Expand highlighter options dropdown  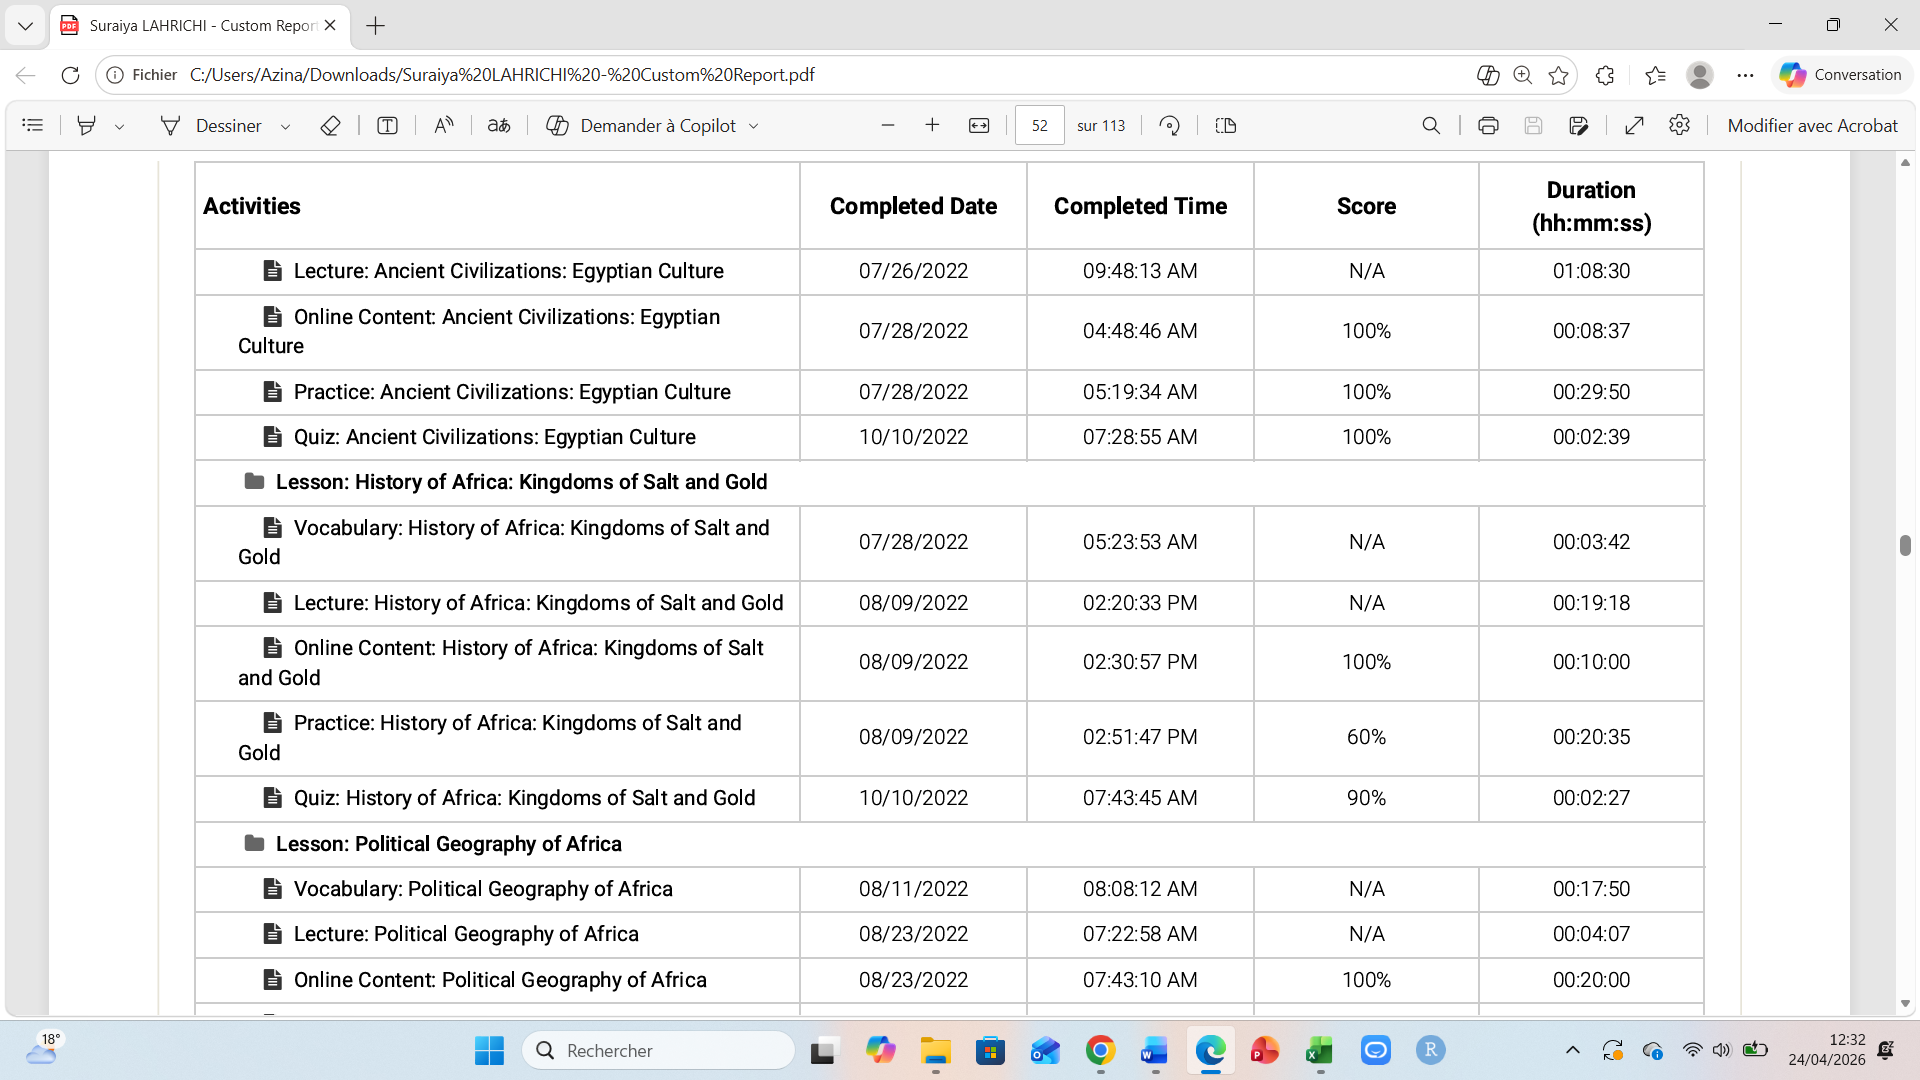click(x=120, y=126)
